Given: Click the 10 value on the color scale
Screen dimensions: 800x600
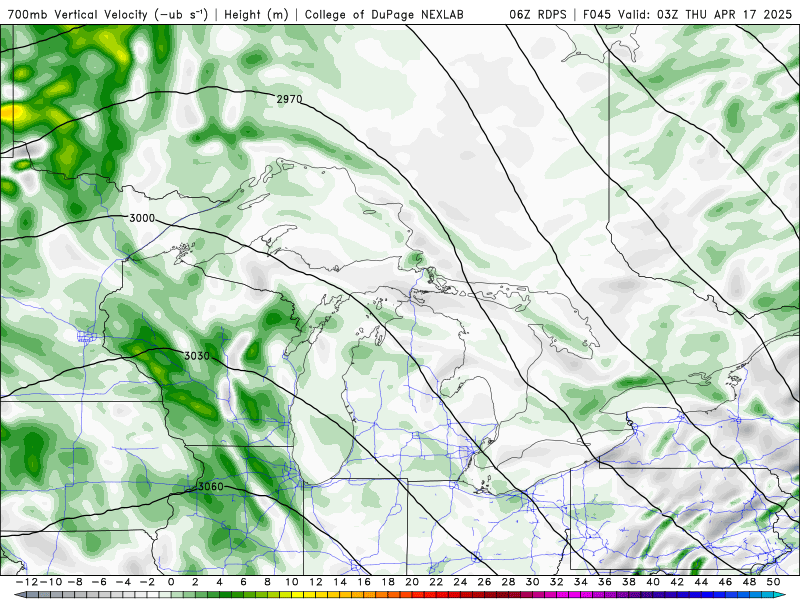Looking at the screenshot, I should pos(291,582).
